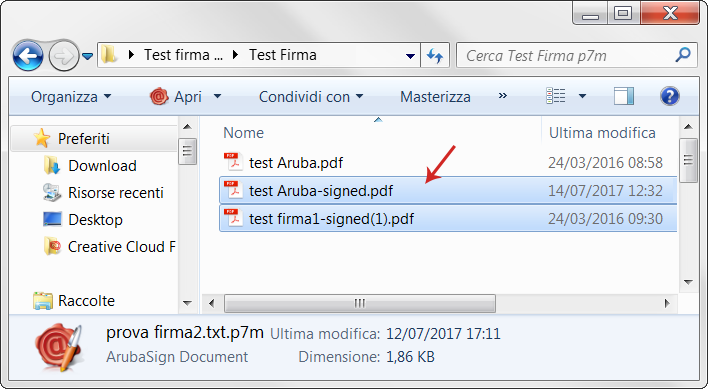Click the ArubaSign document icon in details pane
Screen dimensions: 708x389
60,347
